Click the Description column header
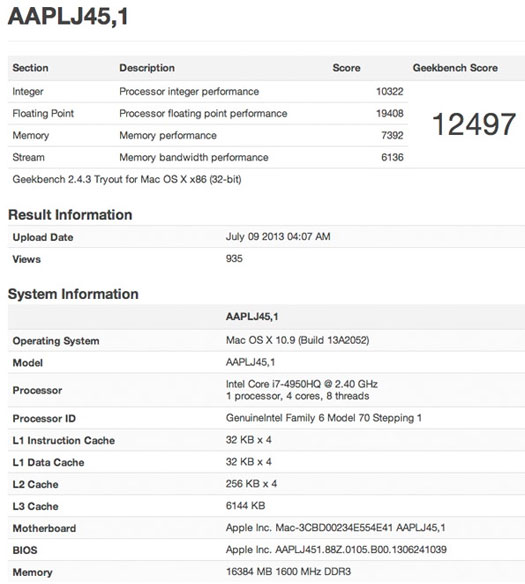The width and height of the screenshot is (525, 584). [147, 68]
